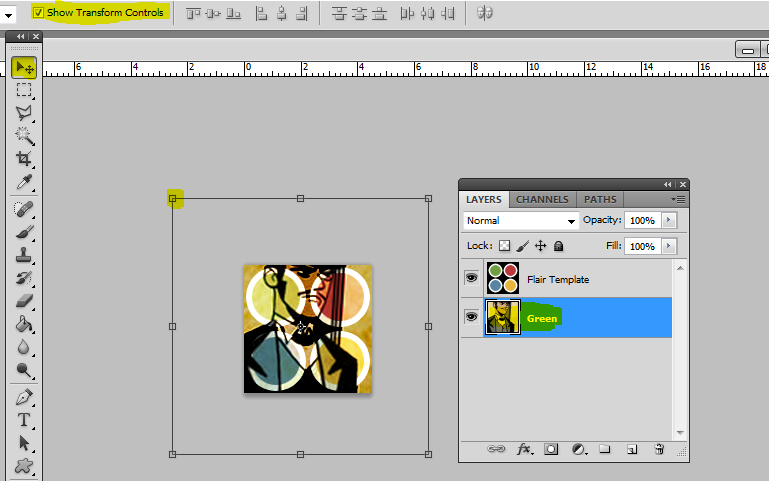Switch to the Layers tab

484,200
